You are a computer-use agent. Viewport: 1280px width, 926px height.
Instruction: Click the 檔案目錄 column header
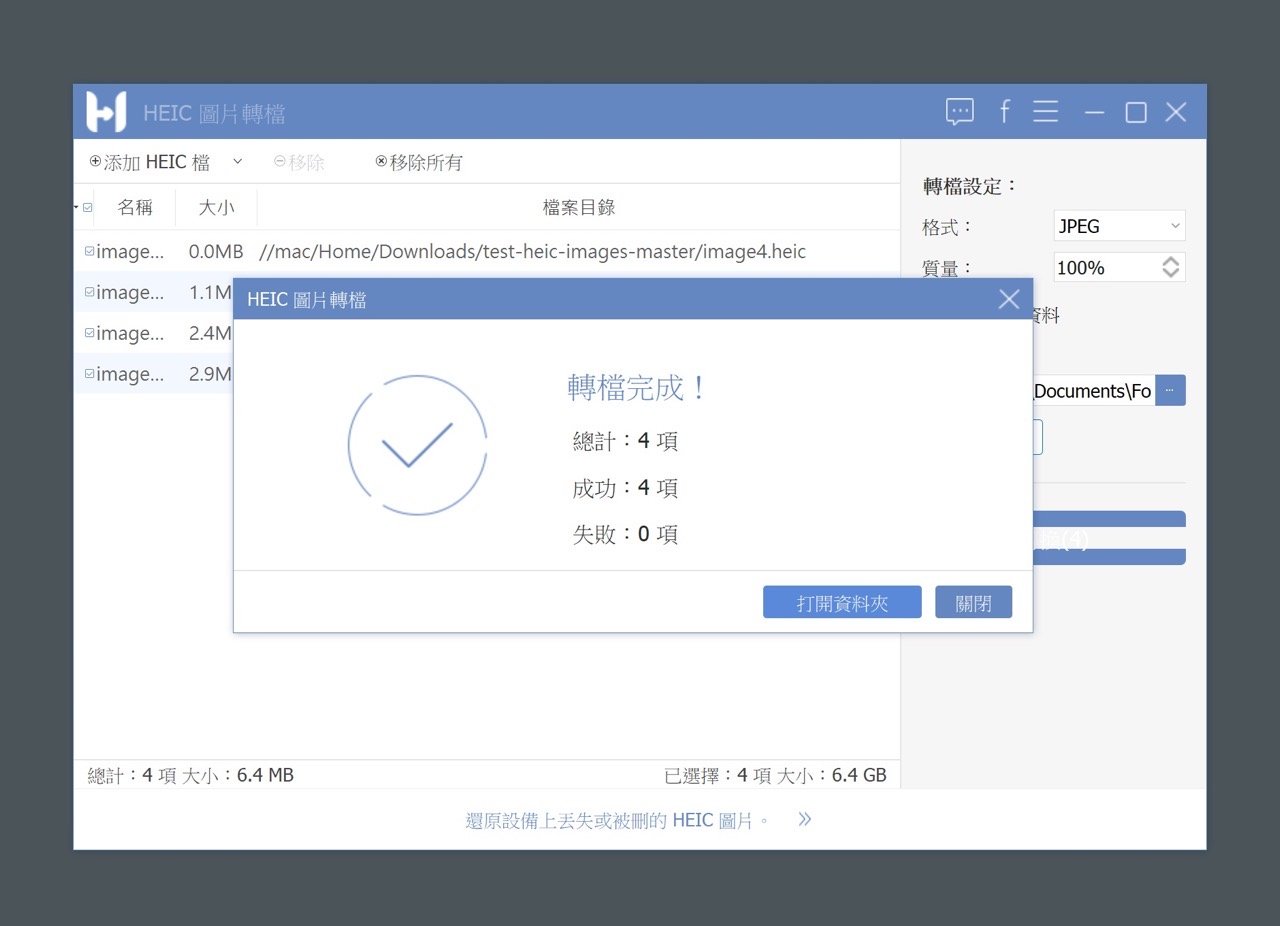coord(579,208)
